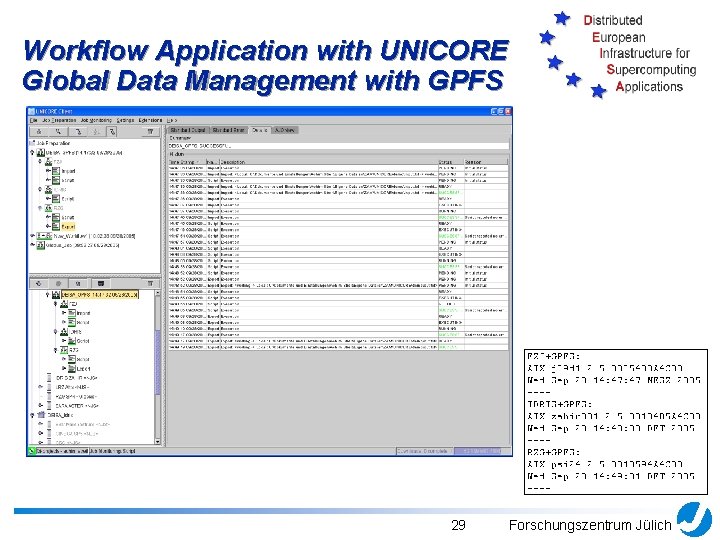Screen dimensions: 720x540
Task: Click the FZJ site icon in preparation tree
Action: coord(49,162)
